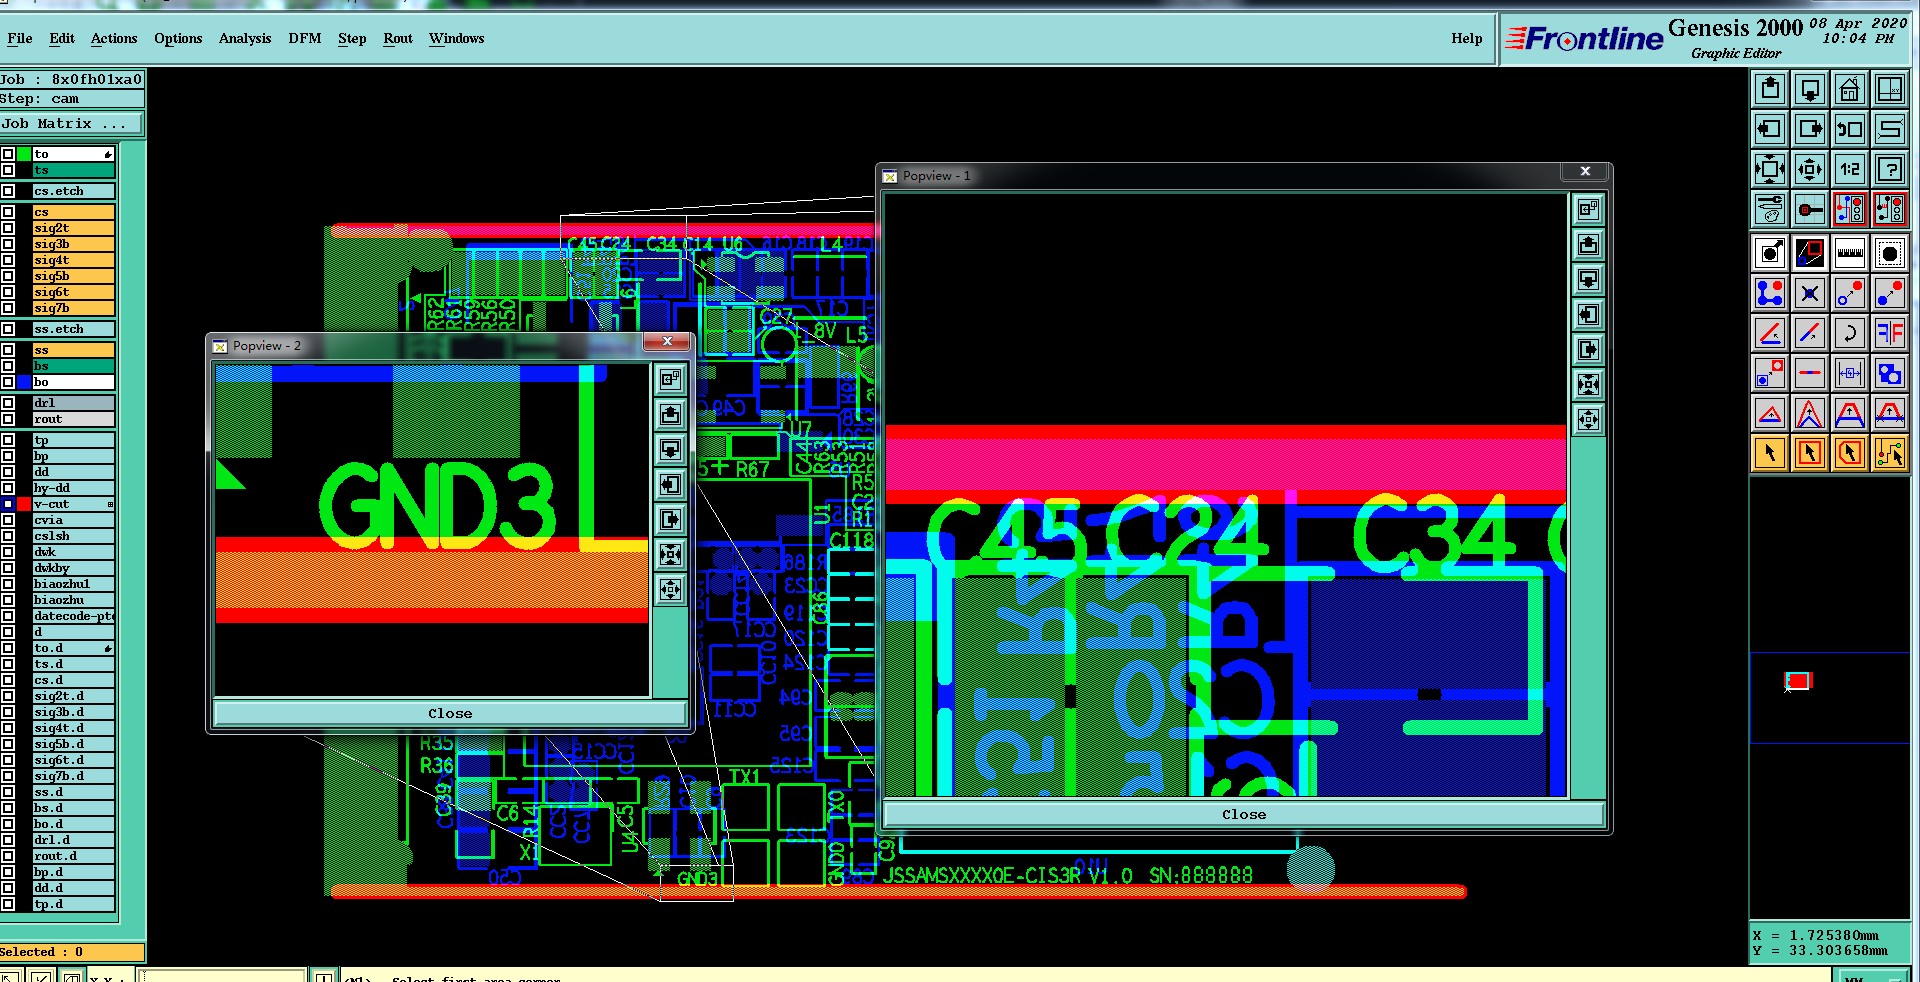Toggle the checkbox for layer biaozhu
1920x982 pixels.
(8, 600)
